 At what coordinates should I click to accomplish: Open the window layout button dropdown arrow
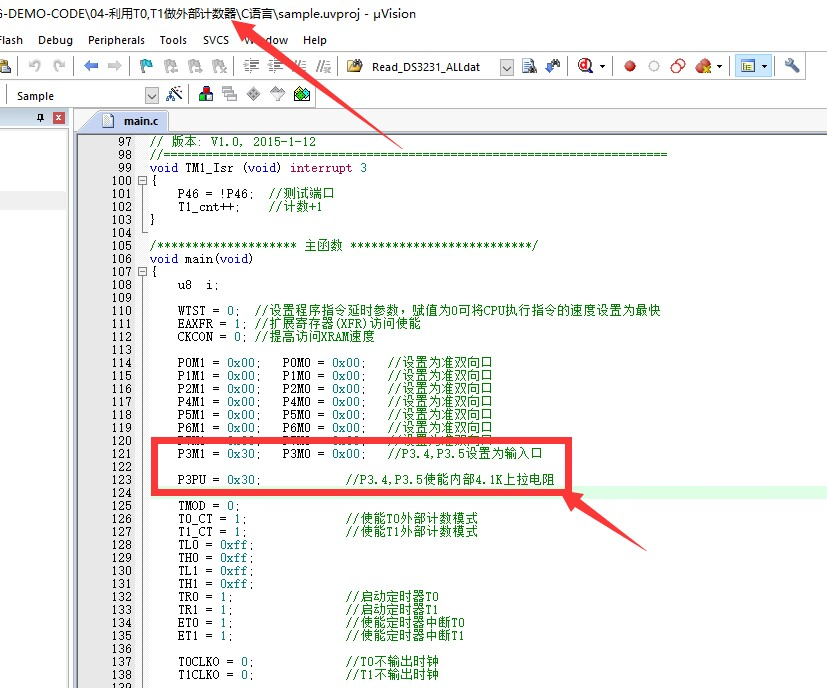point(765,67)
